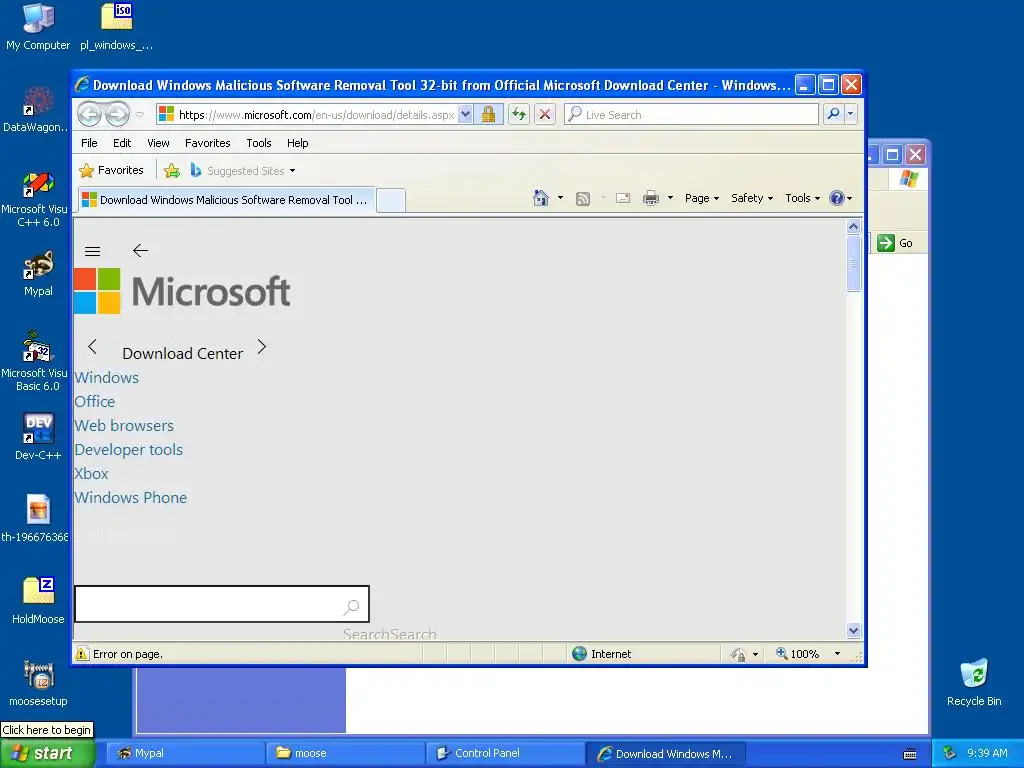The image size is (1024, 768).
Task: Open the Windows Phone link
Action: pos(131,498)
